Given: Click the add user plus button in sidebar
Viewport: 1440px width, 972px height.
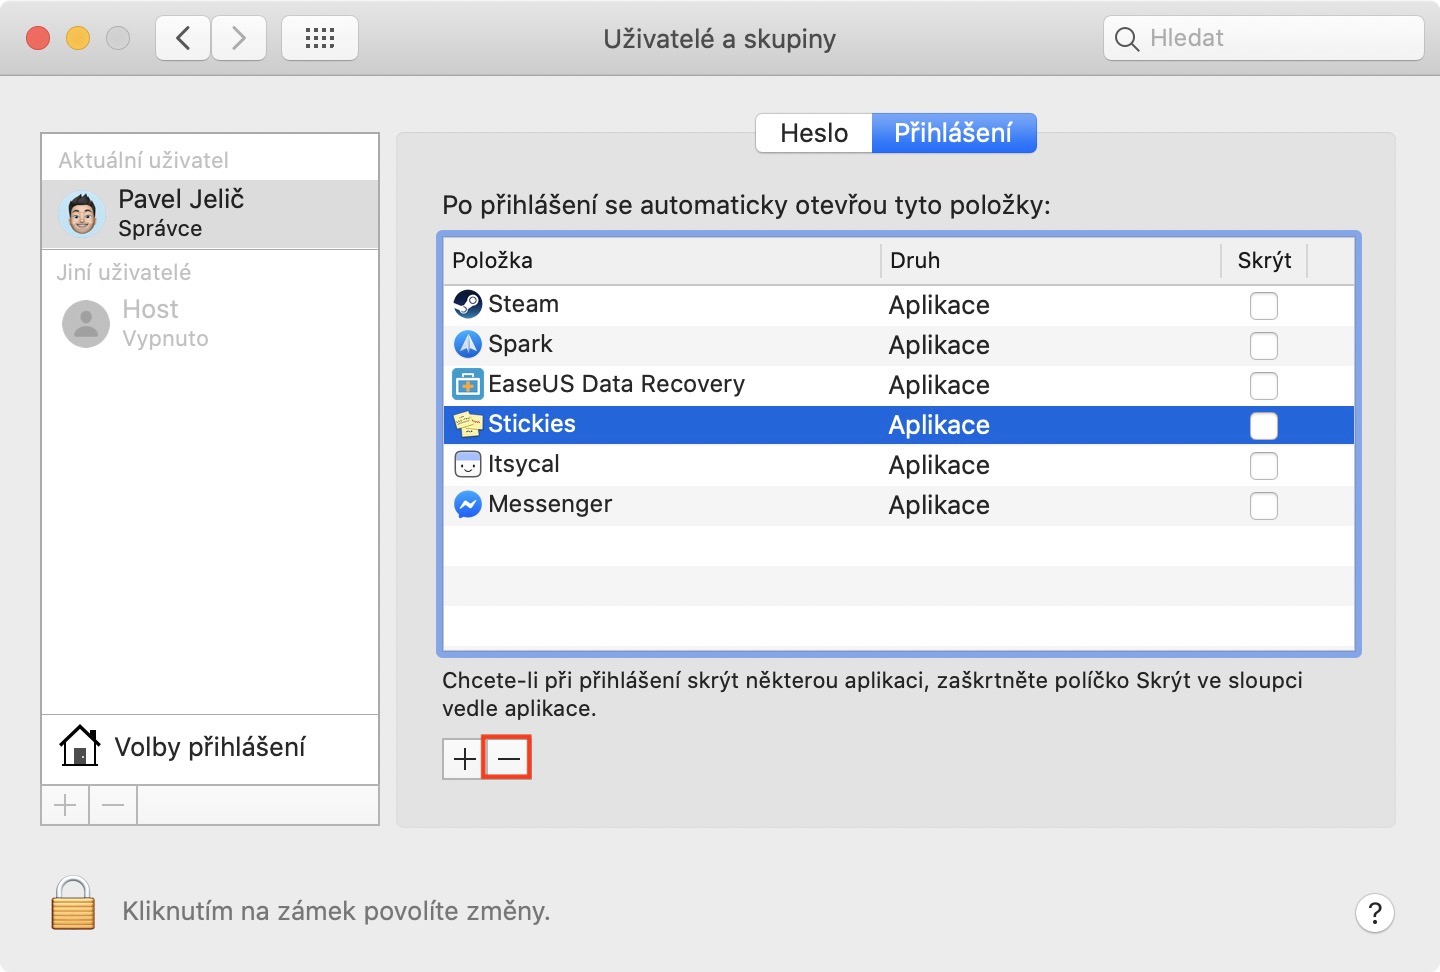Looking at the screenshot, I should [x=65, y=805].
